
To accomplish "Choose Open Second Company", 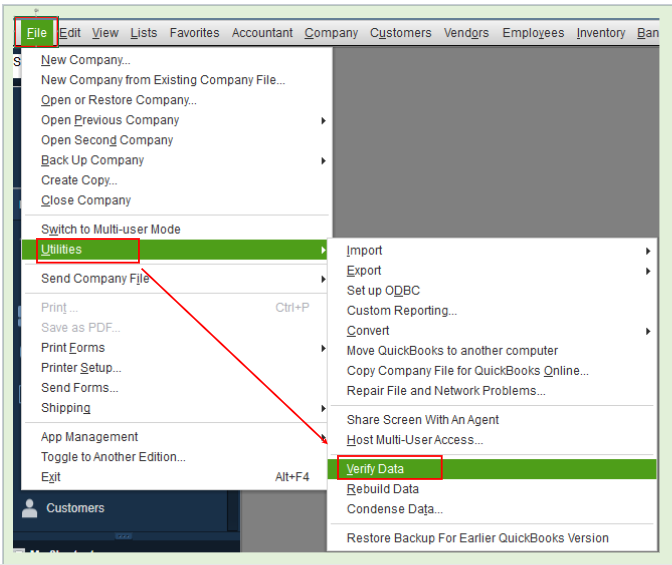I will click(x=176, y=140).
